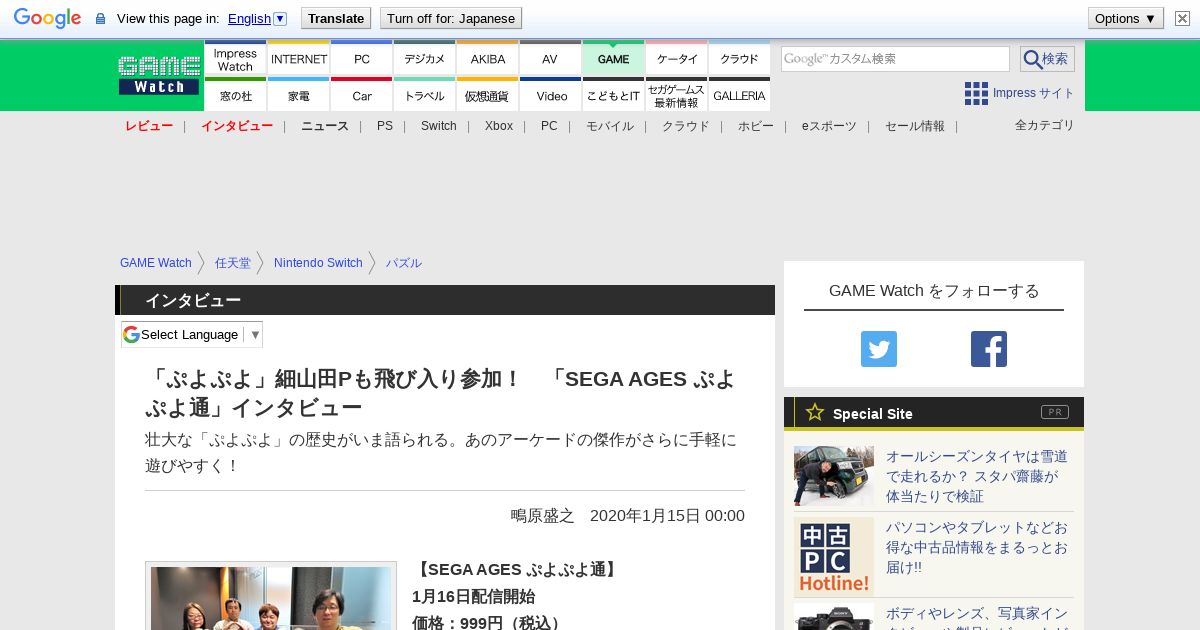
Task: Click the Impress site grid icon
Action: [x=976, y=93]
